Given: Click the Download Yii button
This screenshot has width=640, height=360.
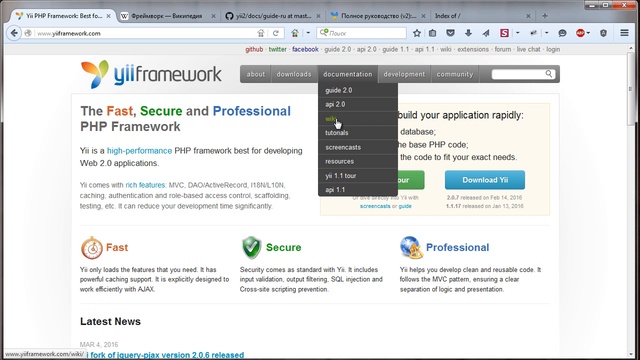Looking at the screenshot, I should point(485,180).
